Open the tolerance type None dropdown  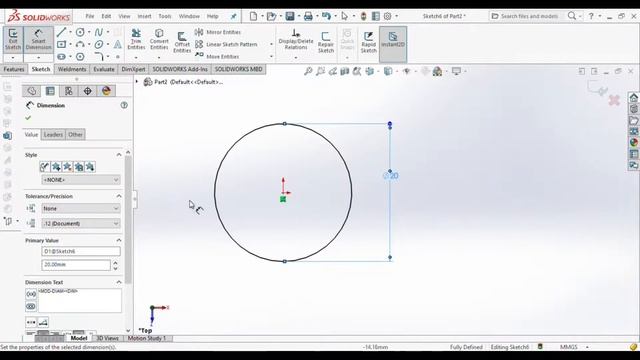[x=81, y=209]
